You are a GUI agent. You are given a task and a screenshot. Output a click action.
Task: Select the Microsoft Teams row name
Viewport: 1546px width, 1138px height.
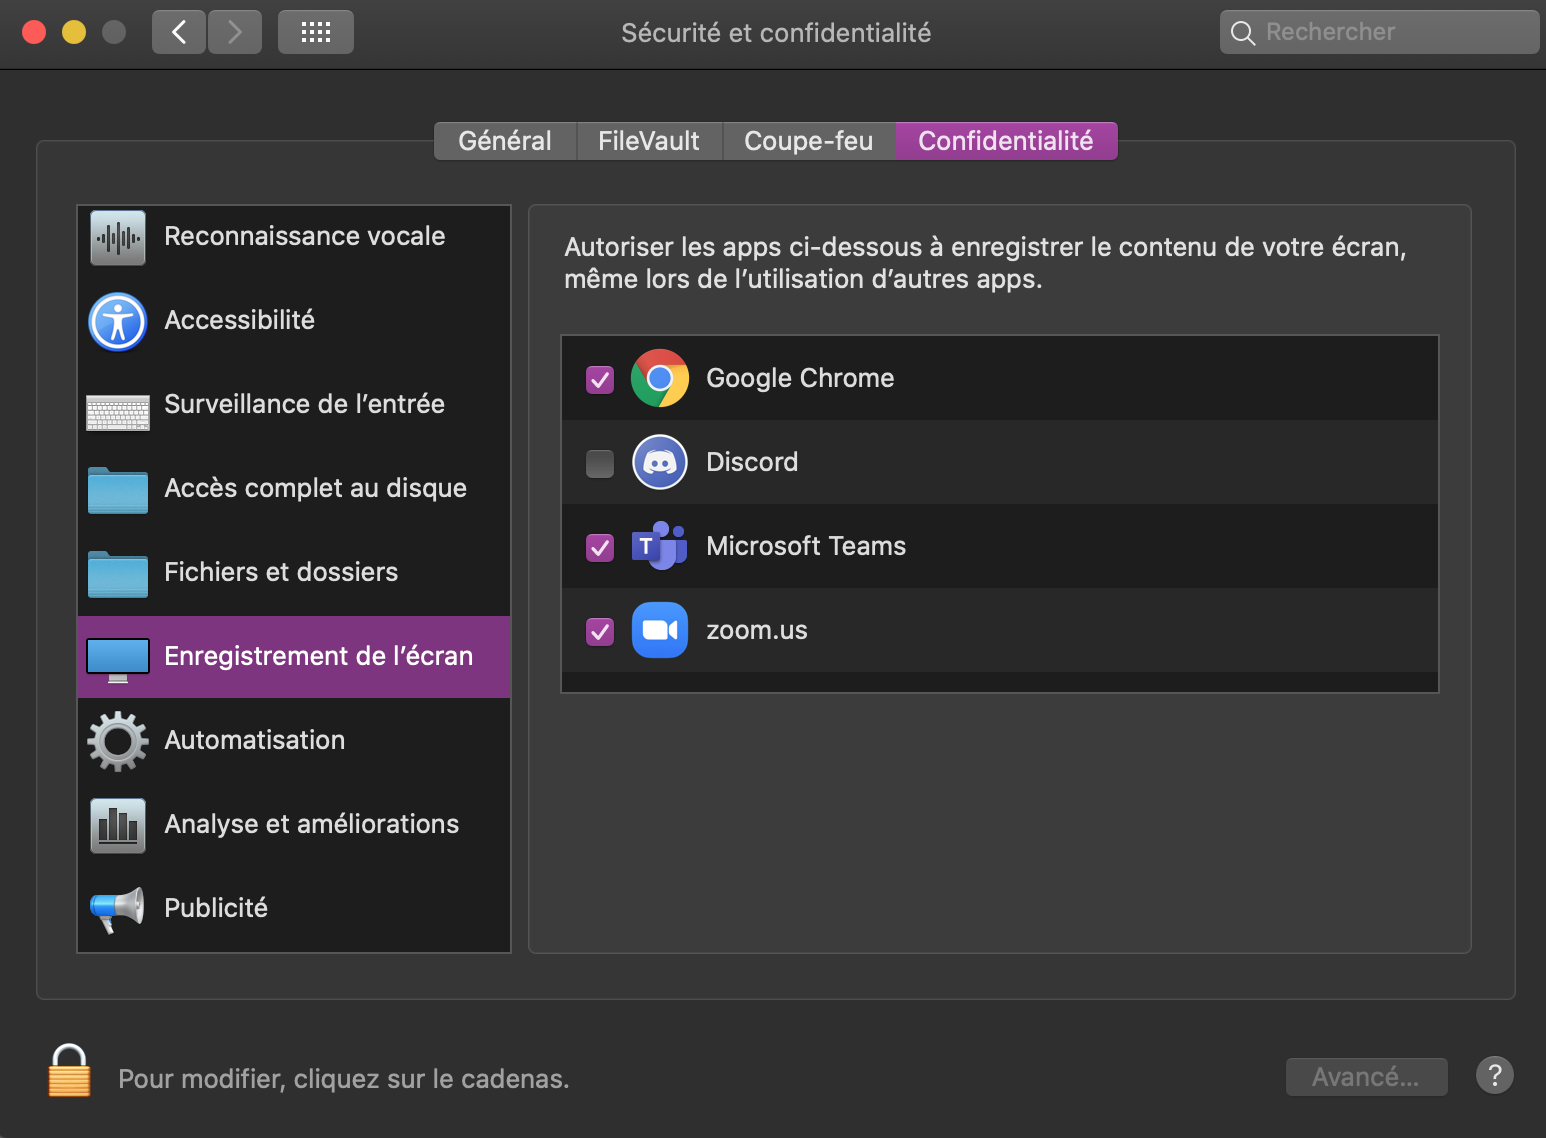click(x=806, y=546)
